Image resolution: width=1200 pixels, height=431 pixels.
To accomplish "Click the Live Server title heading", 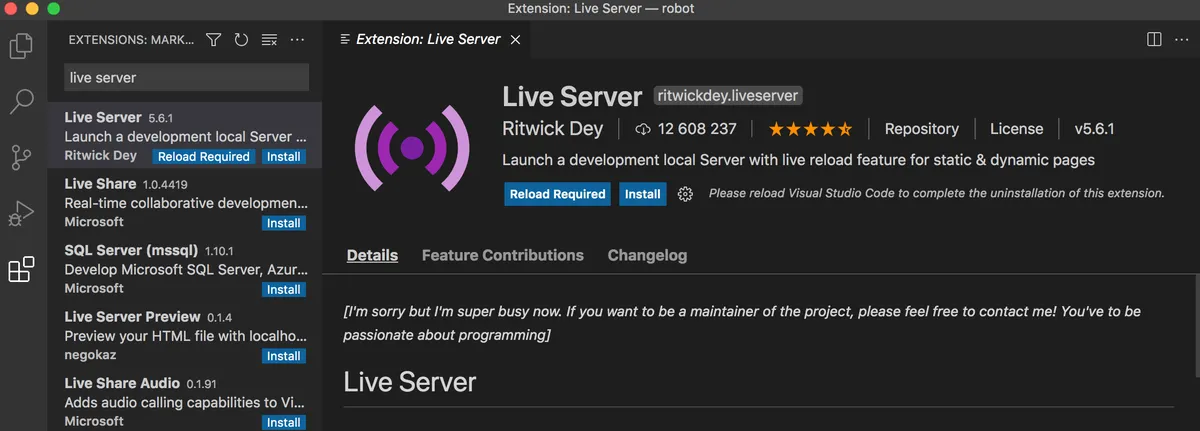I will tap(572, 96).
